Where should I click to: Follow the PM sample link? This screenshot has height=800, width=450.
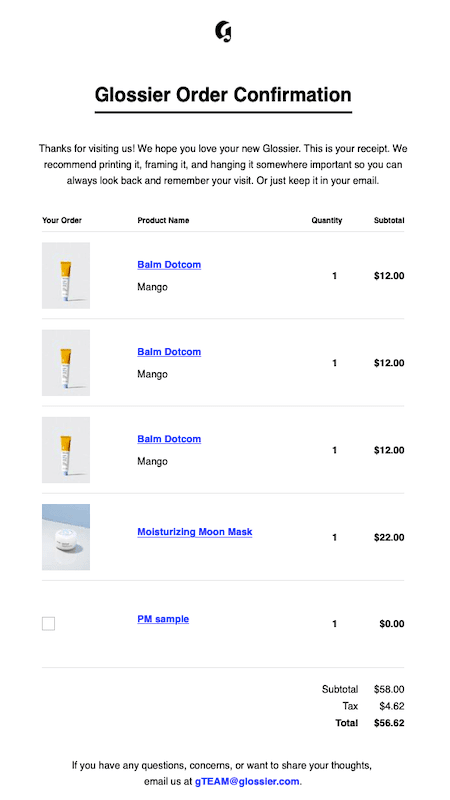point(163,619)
